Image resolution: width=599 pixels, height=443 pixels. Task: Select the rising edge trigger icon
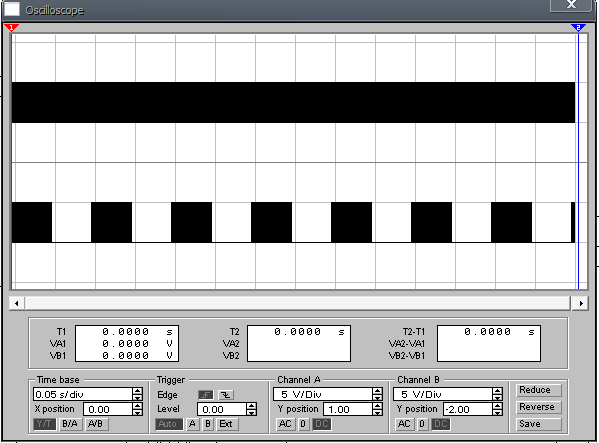[206, 394]
